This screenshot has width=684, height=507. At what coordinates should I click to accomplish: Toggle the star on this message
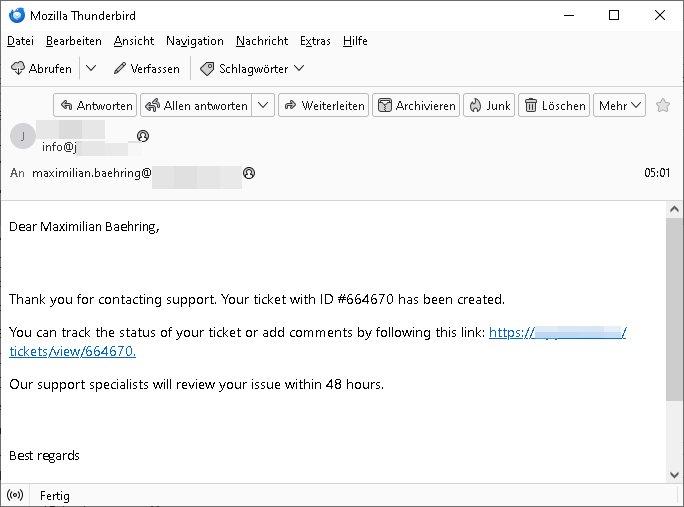662,105
